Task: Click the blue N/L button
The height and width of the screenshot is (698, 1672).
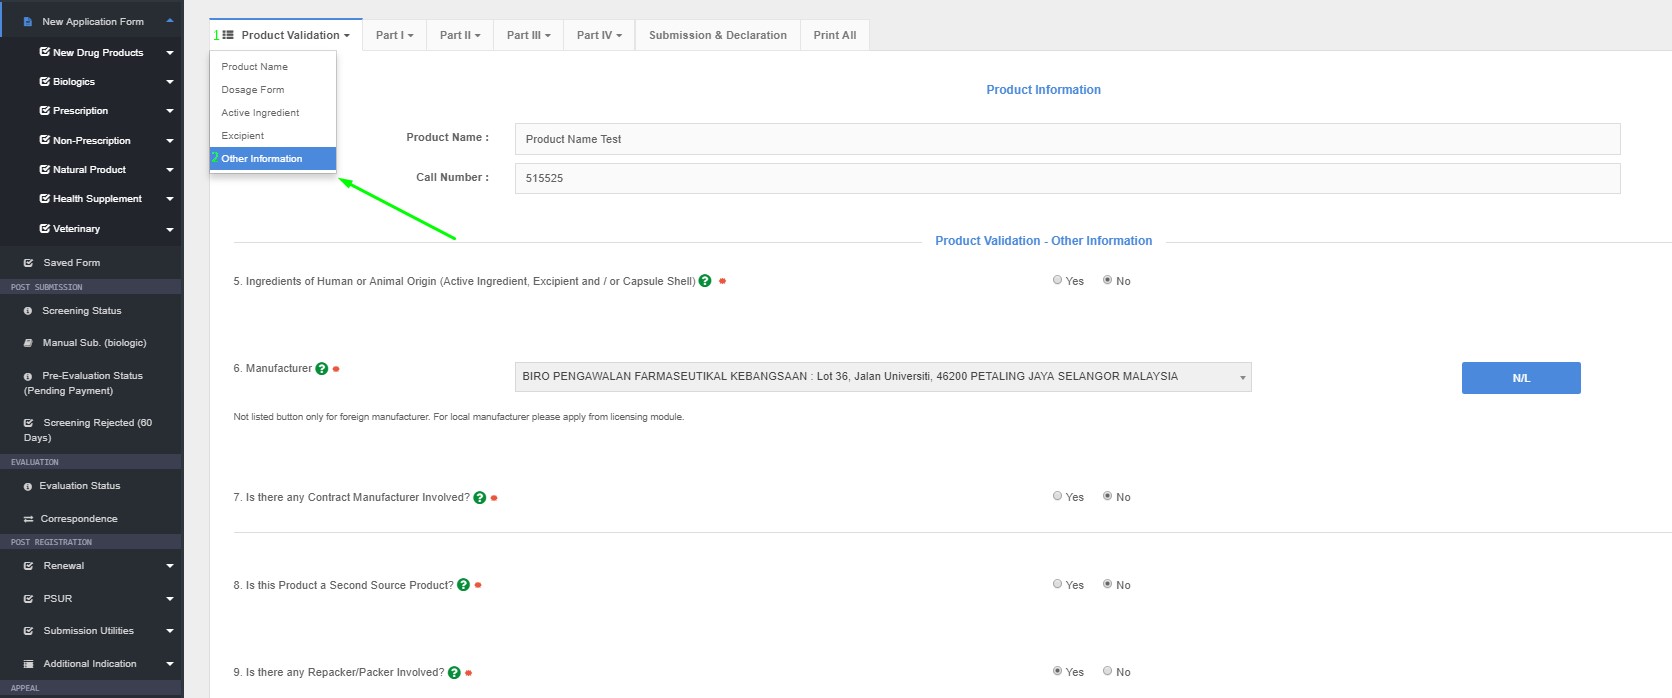Action: click(x=1520, y=378)
